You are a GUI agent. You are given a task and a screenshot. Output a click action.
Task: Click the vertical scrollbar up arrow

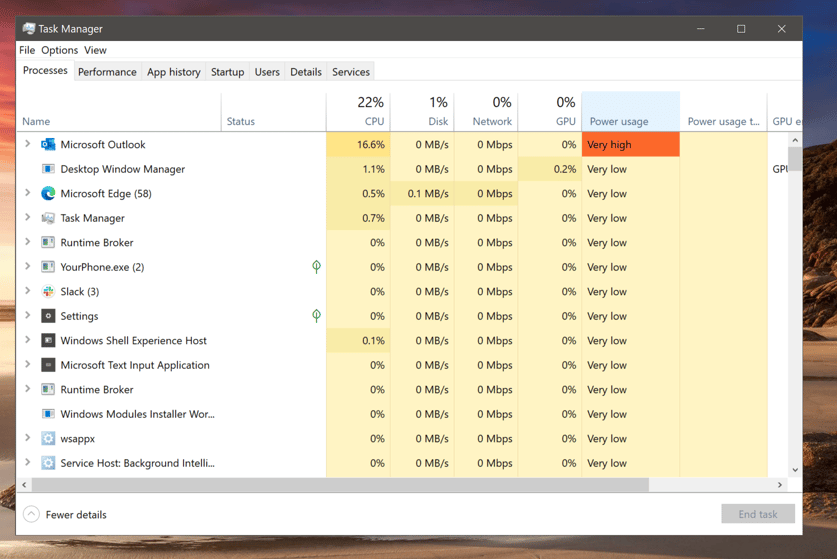[x=795, y=140]
